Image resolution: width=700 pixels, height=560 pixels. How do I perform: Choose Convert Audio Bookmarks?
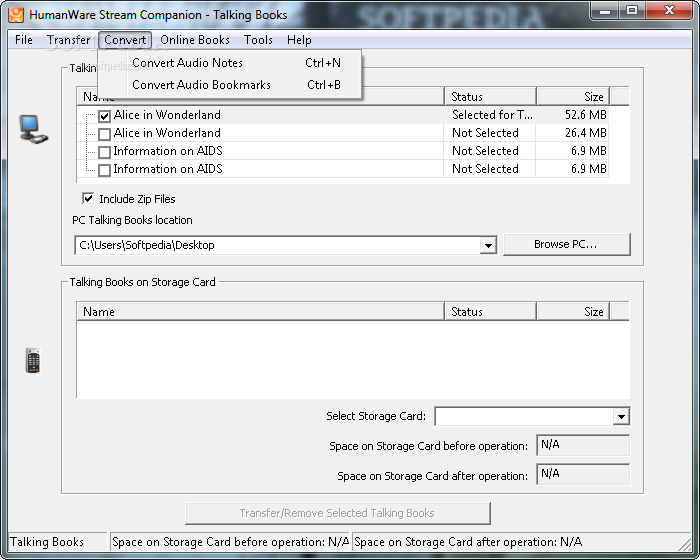click(229, 85)
